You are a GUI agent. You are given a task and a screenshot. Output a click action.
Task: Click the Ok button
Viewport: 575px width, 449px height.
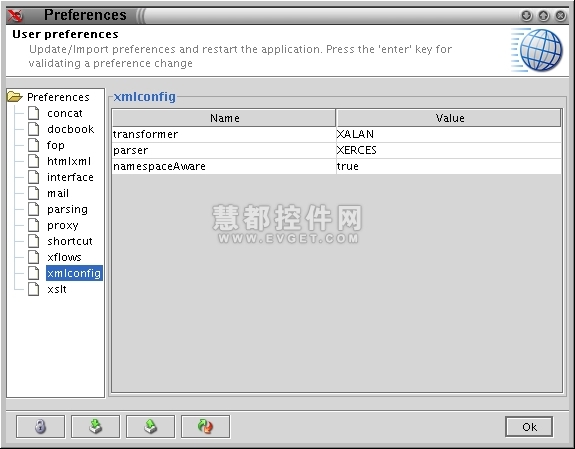tap(529, 427)
